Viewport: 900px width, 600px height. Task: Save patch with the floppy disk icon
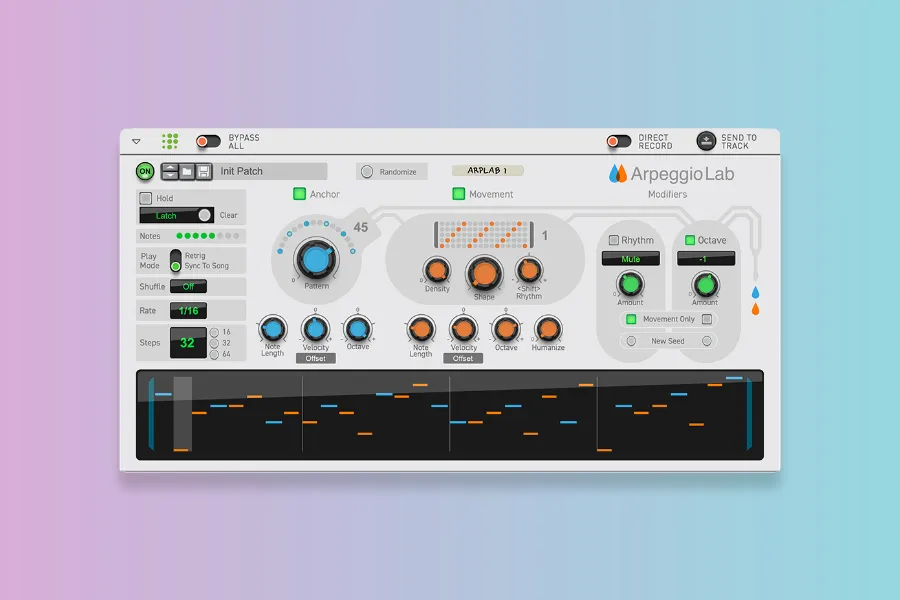[x=203, y=171]
